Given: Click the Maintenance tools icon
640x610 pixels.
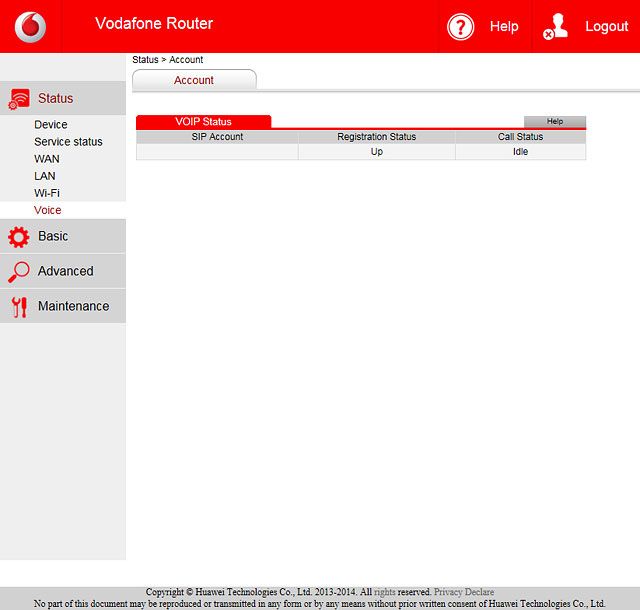Looking at the screenshot, I should [x=19, y=307].
